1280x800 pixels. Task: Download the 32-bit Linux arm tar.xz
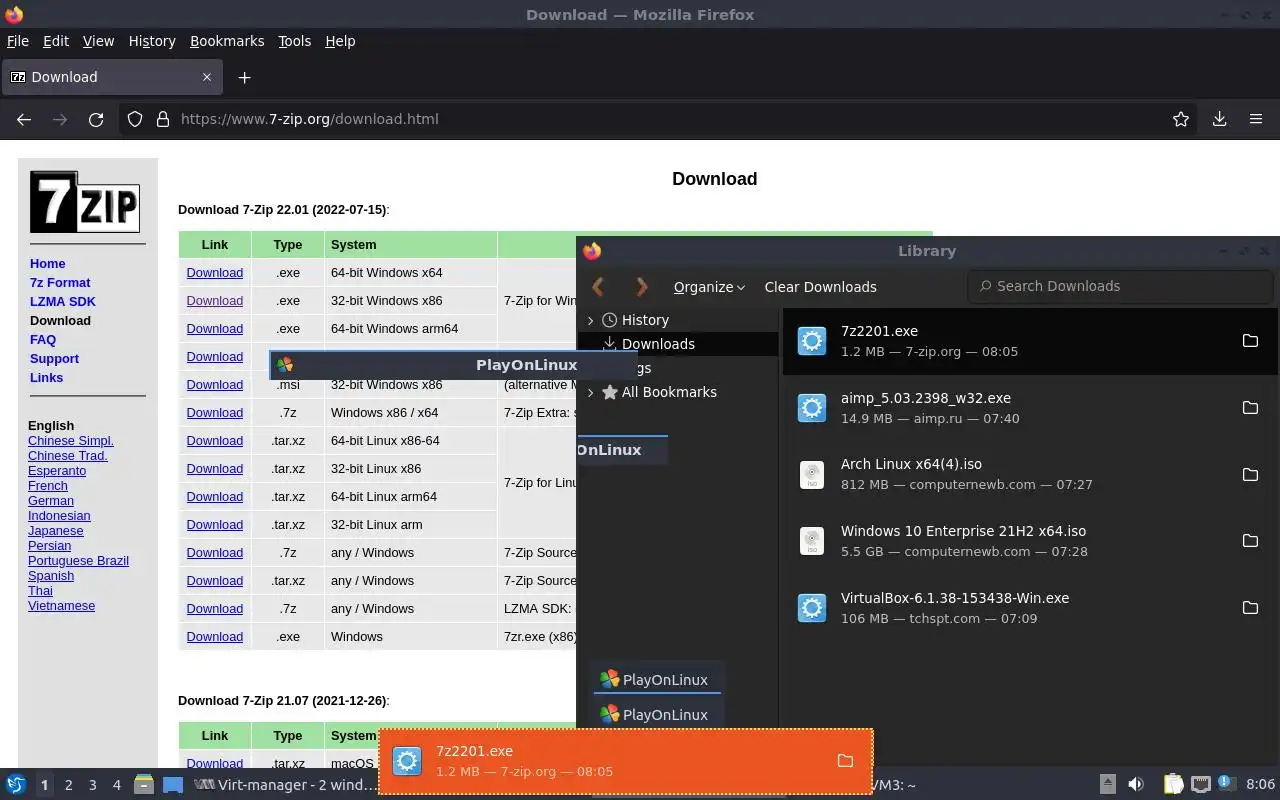pos(215,525)
